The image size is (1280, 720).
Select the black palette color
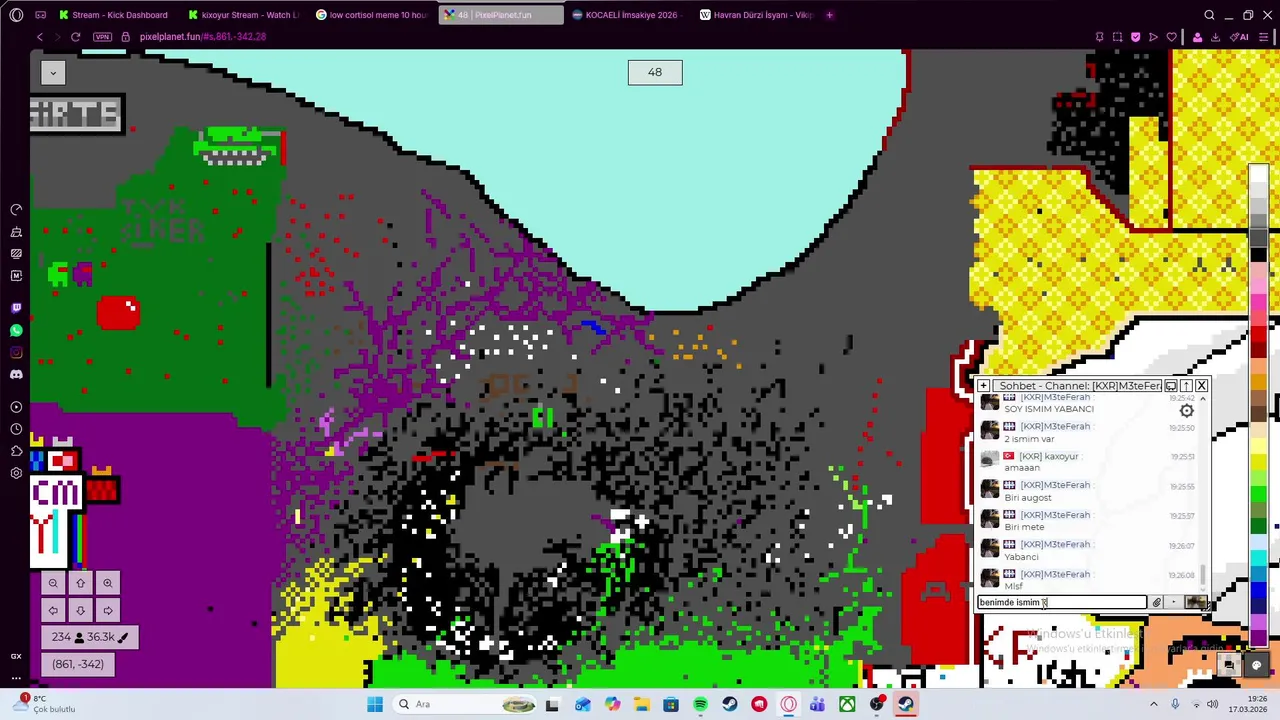pos(1258,254)
